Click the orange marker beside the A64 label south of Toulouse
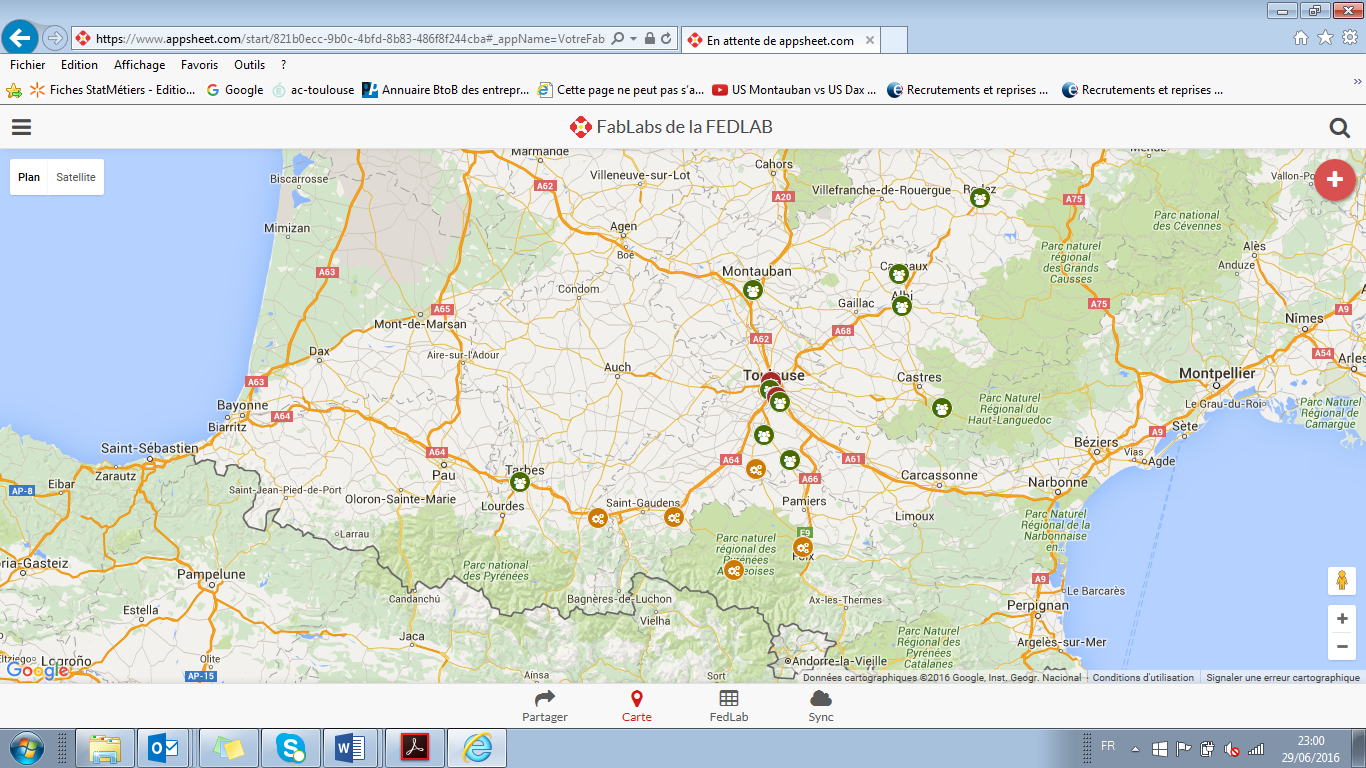The width and height of the screenshot is (1366, 768). pyautogui.click(x=756, y=469)
